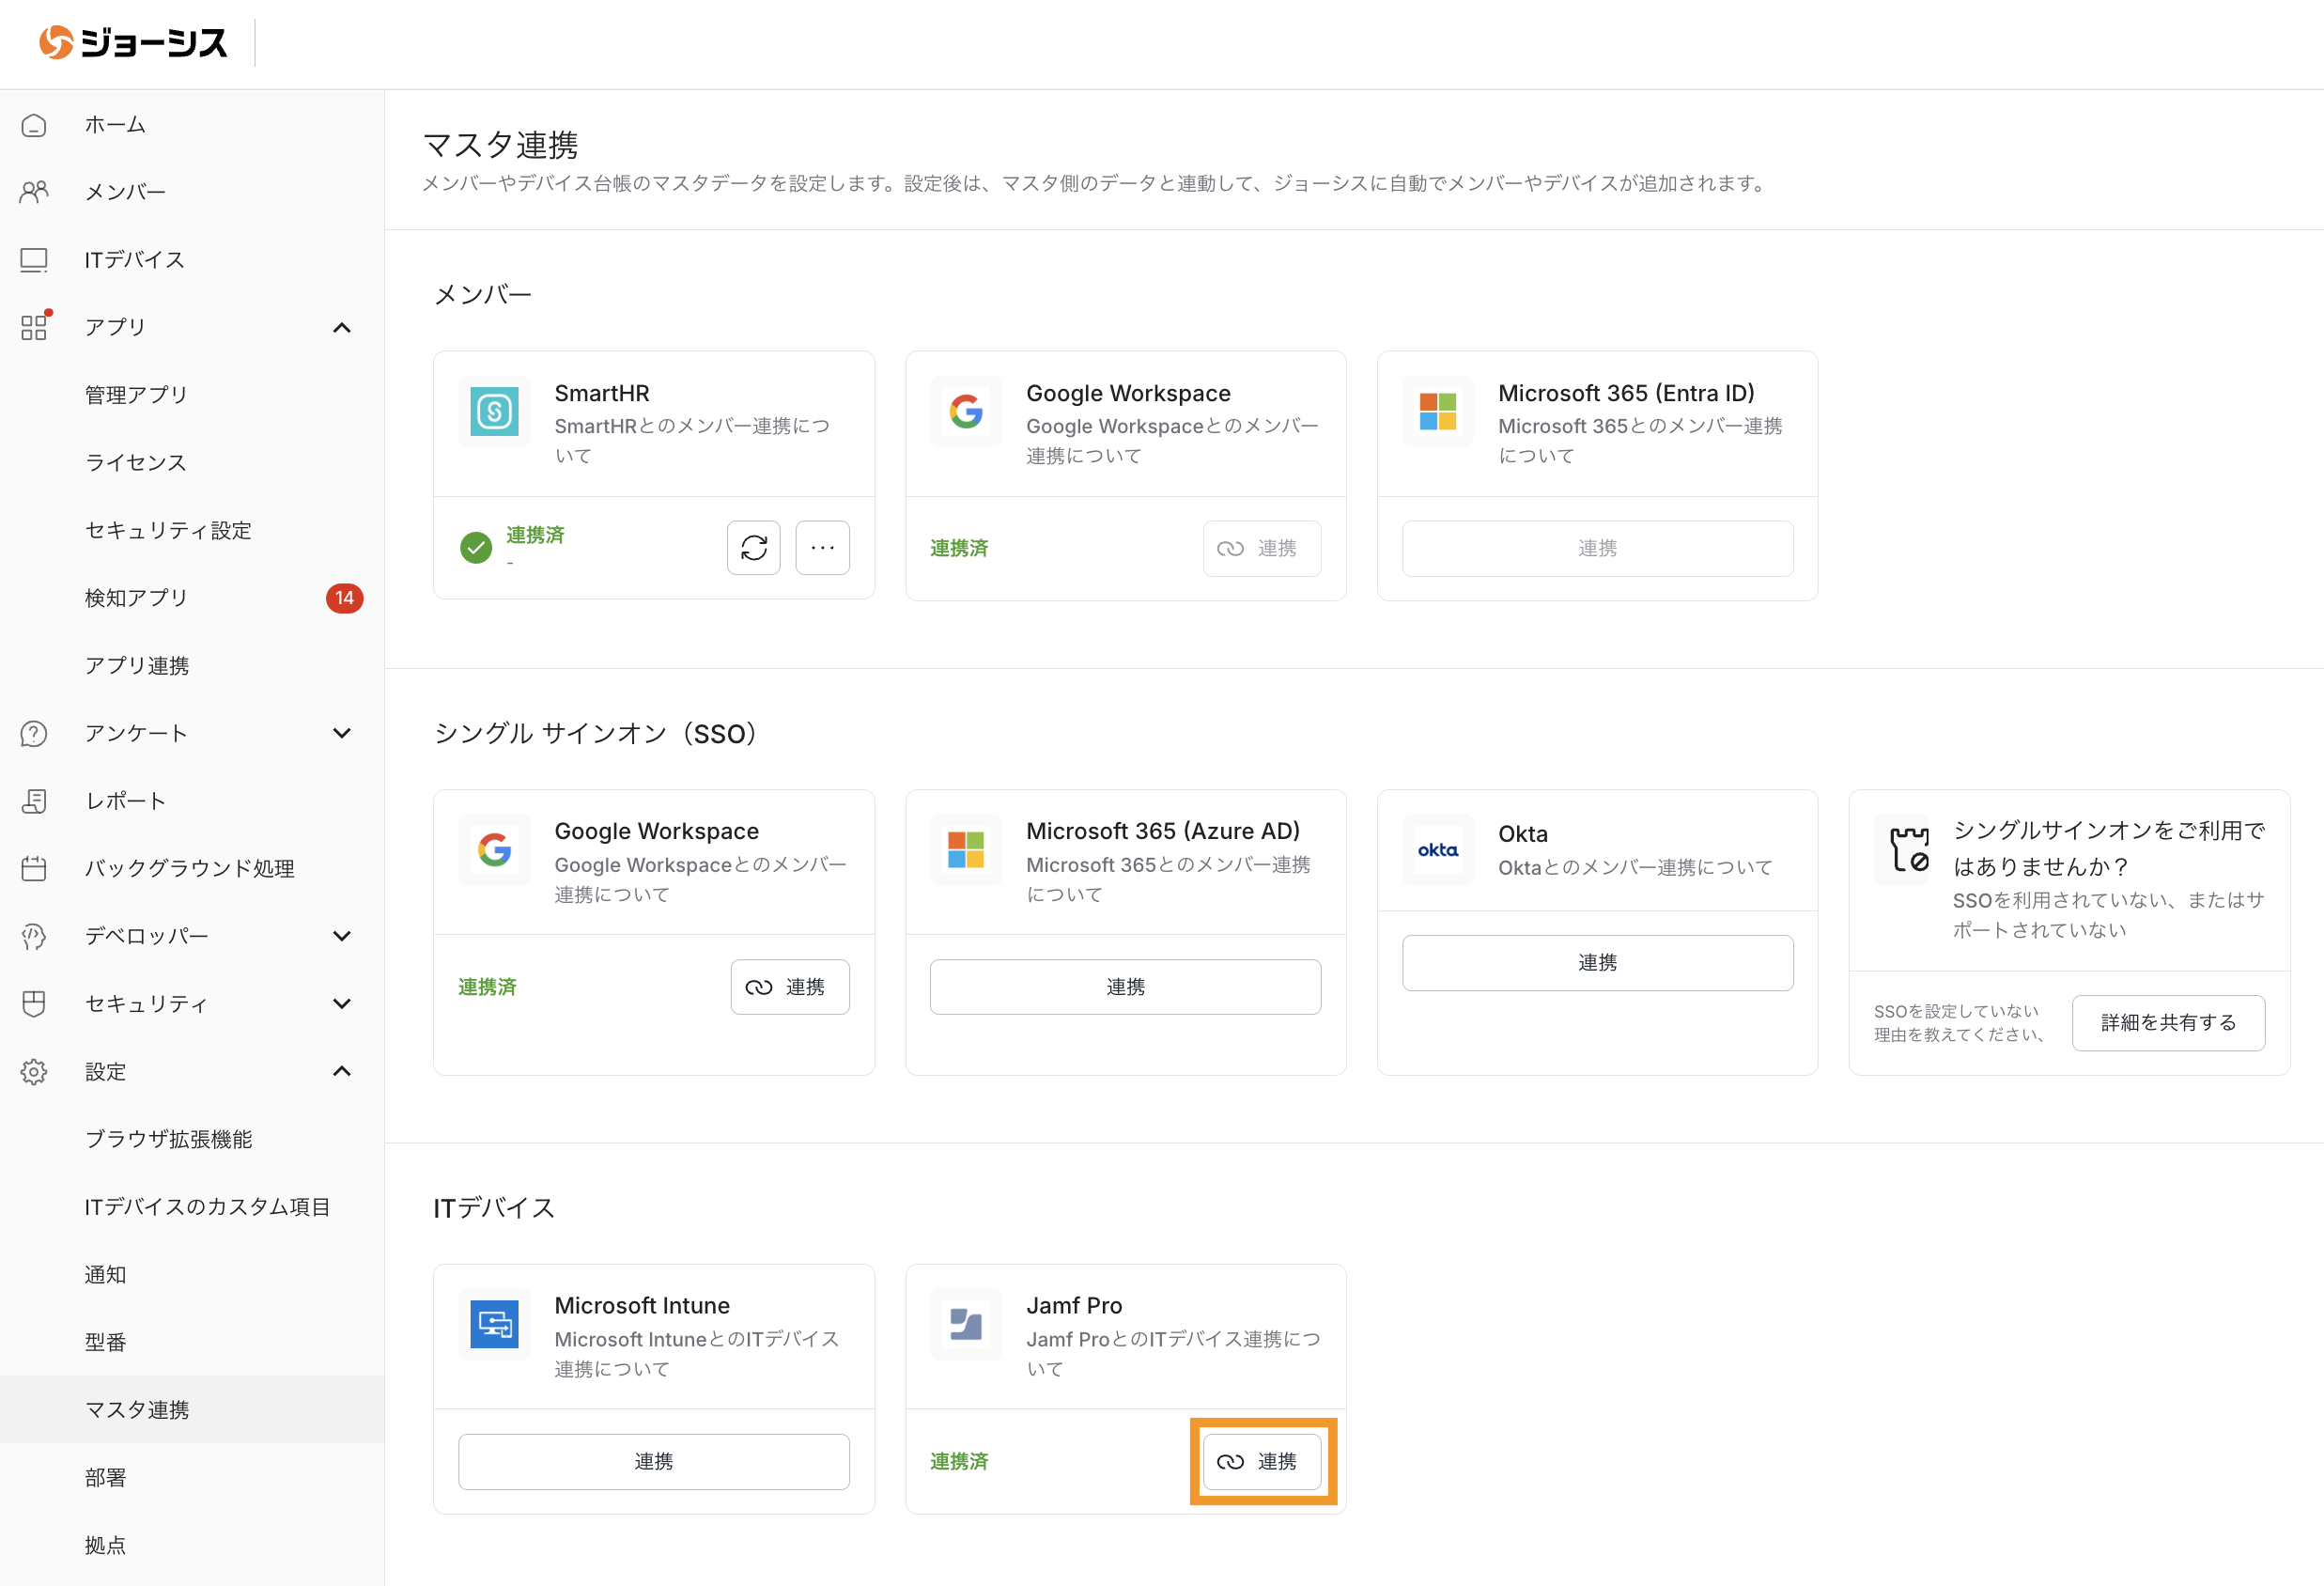The image size is (2324, 1586).
Task: Click the SmartHR sync refresh icon
Action: click(x=753, y=548)
